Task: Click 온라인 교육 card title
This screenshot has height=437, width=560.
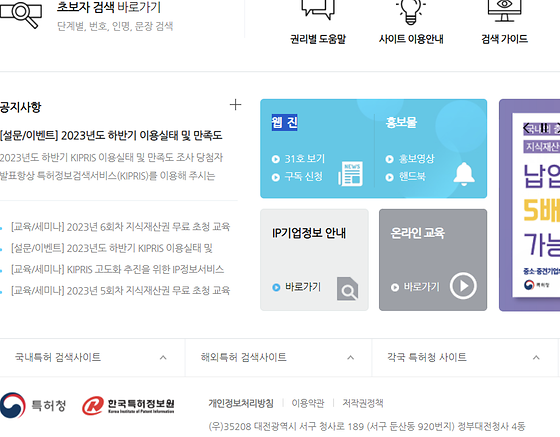Action: 418,233
